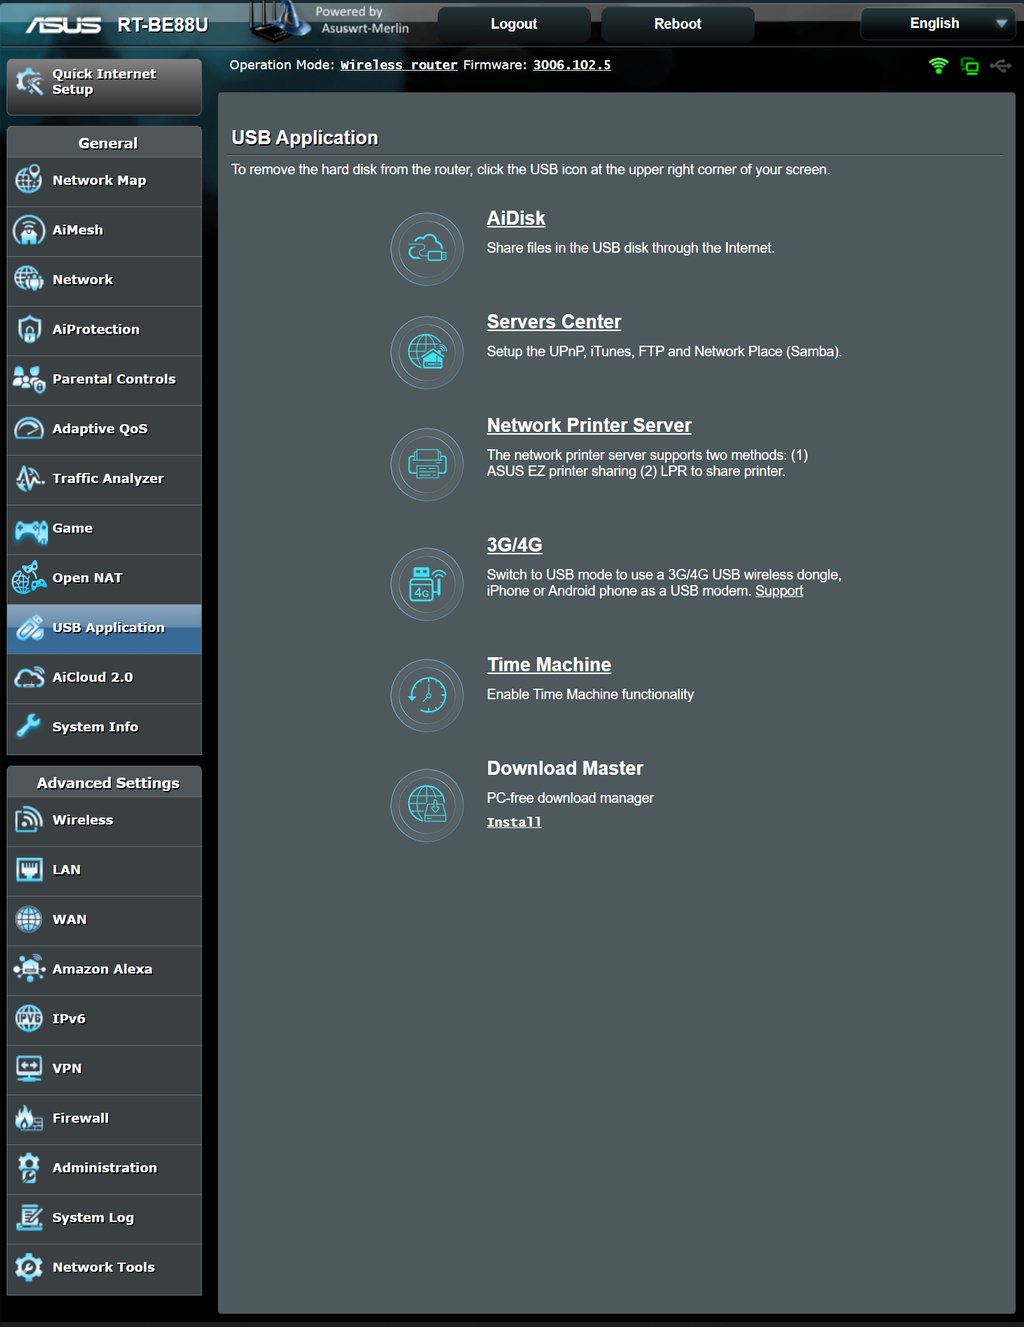Open the Open NAT page

[x=104, y=579]
